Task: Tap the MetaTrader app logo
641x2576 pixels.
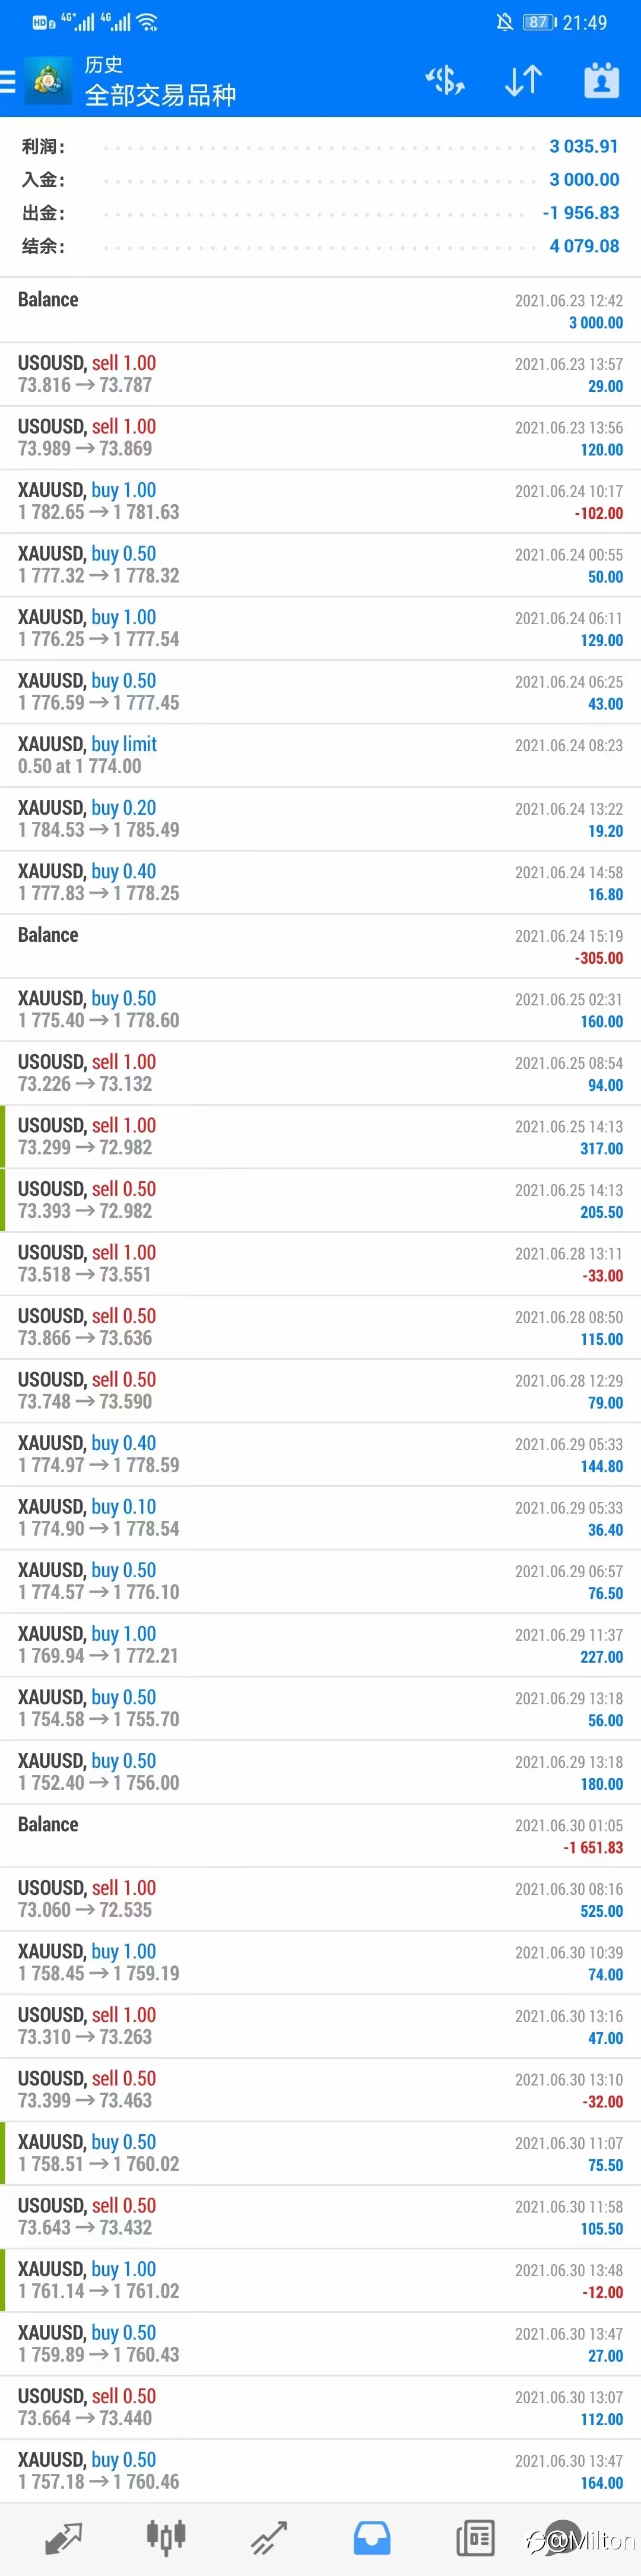Action: (48, 81)
